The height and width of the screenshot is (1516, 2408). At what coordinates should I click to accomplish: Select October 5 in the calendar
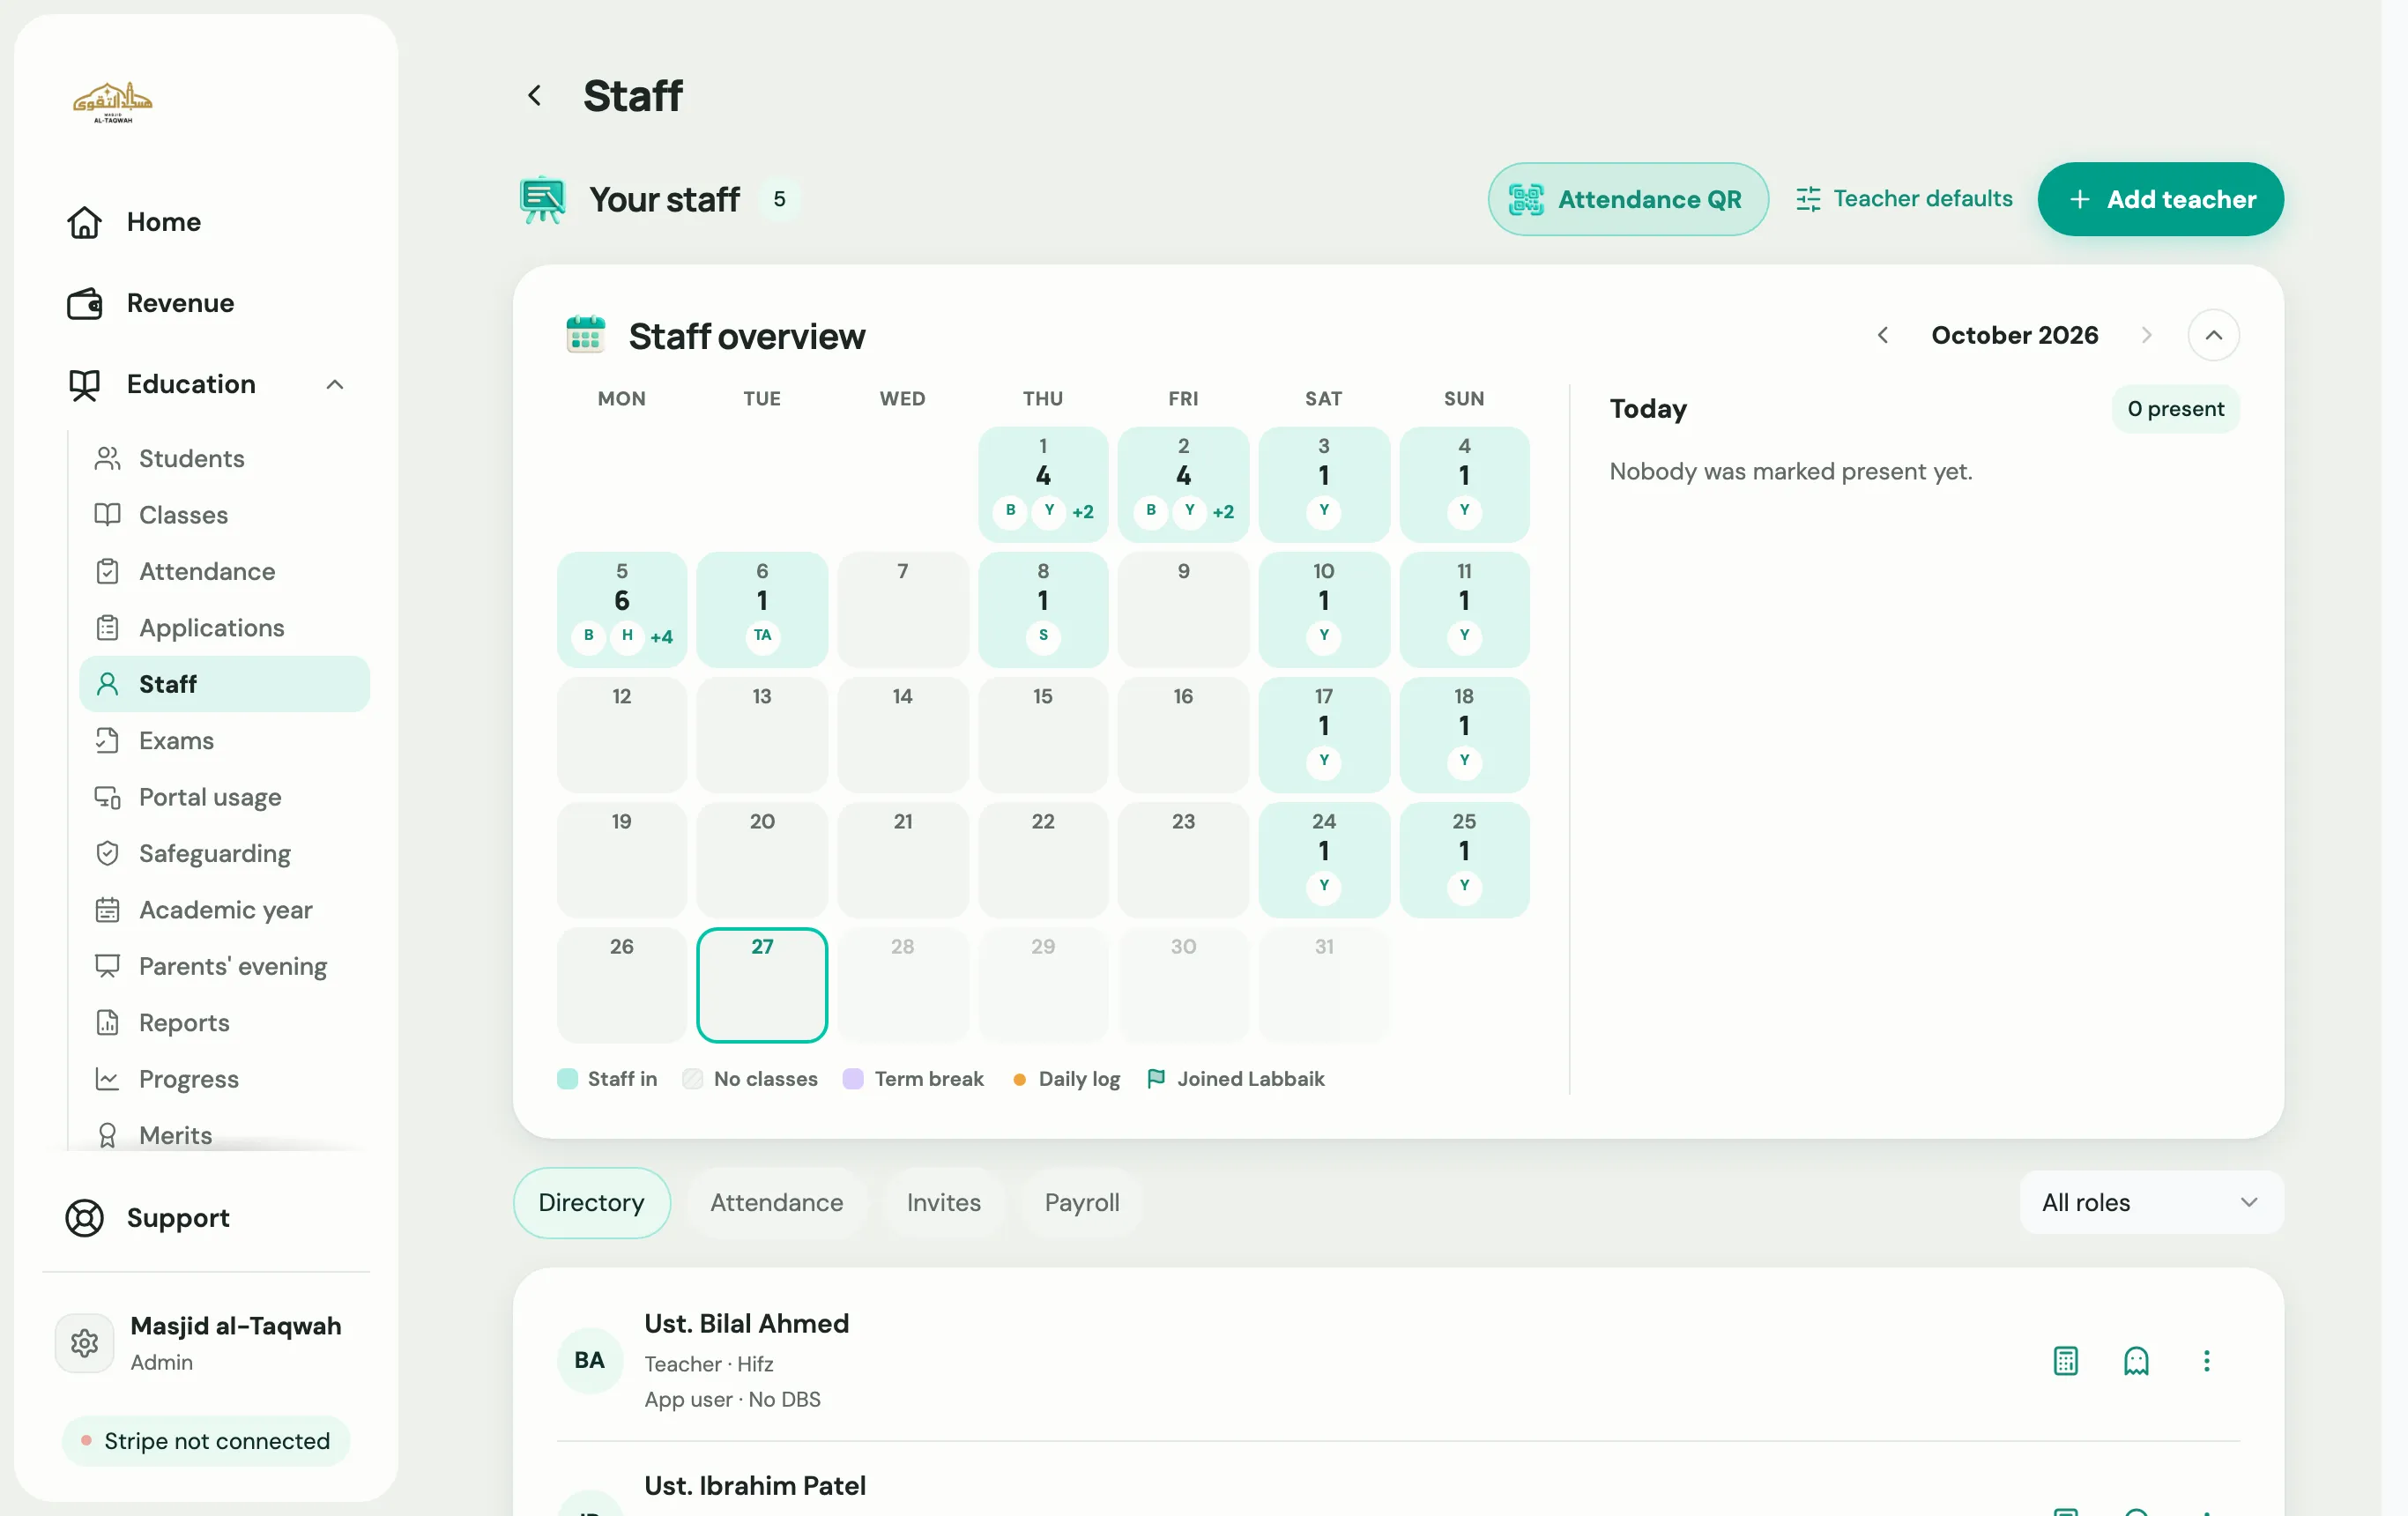click(x=622, y=610)
